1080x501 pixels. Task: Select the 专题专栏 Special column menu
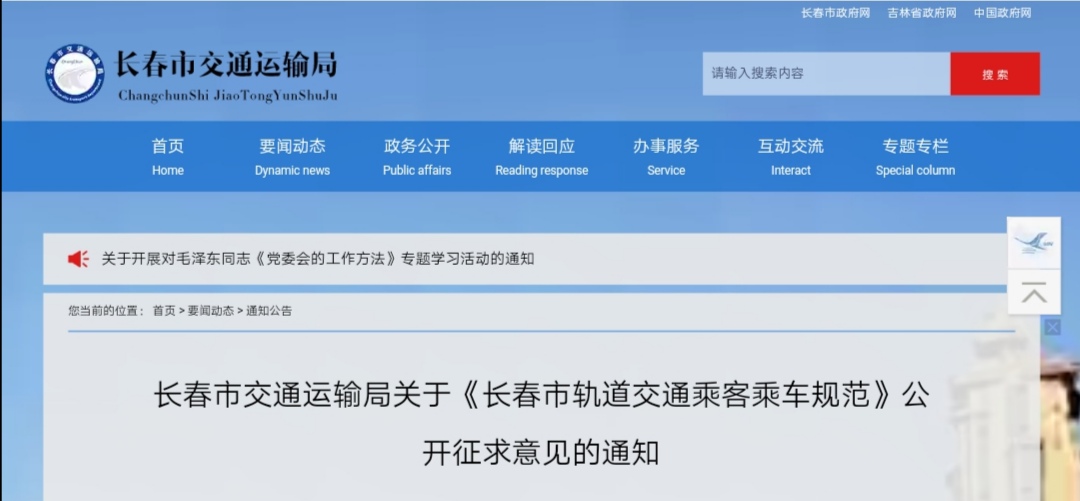[915, 156]
